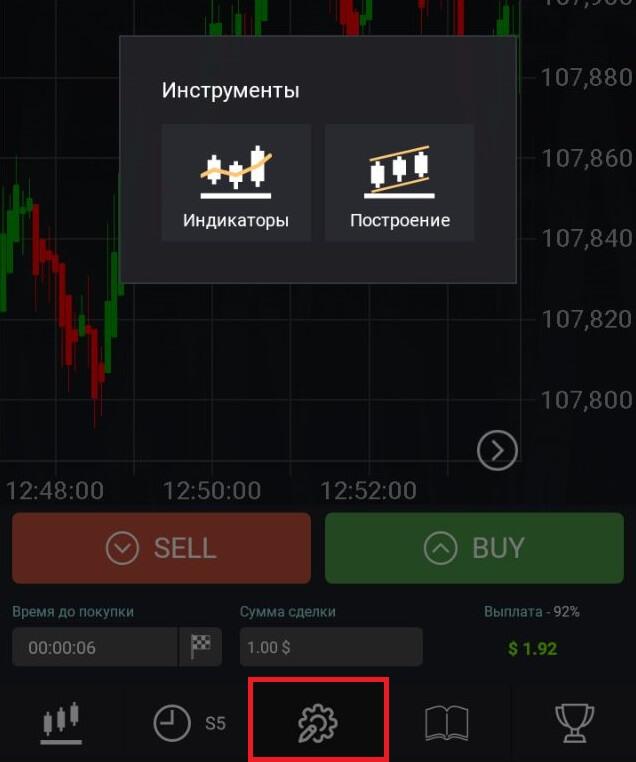Open the tools gear icon
The image size is (636, 762).
[318, 724]
